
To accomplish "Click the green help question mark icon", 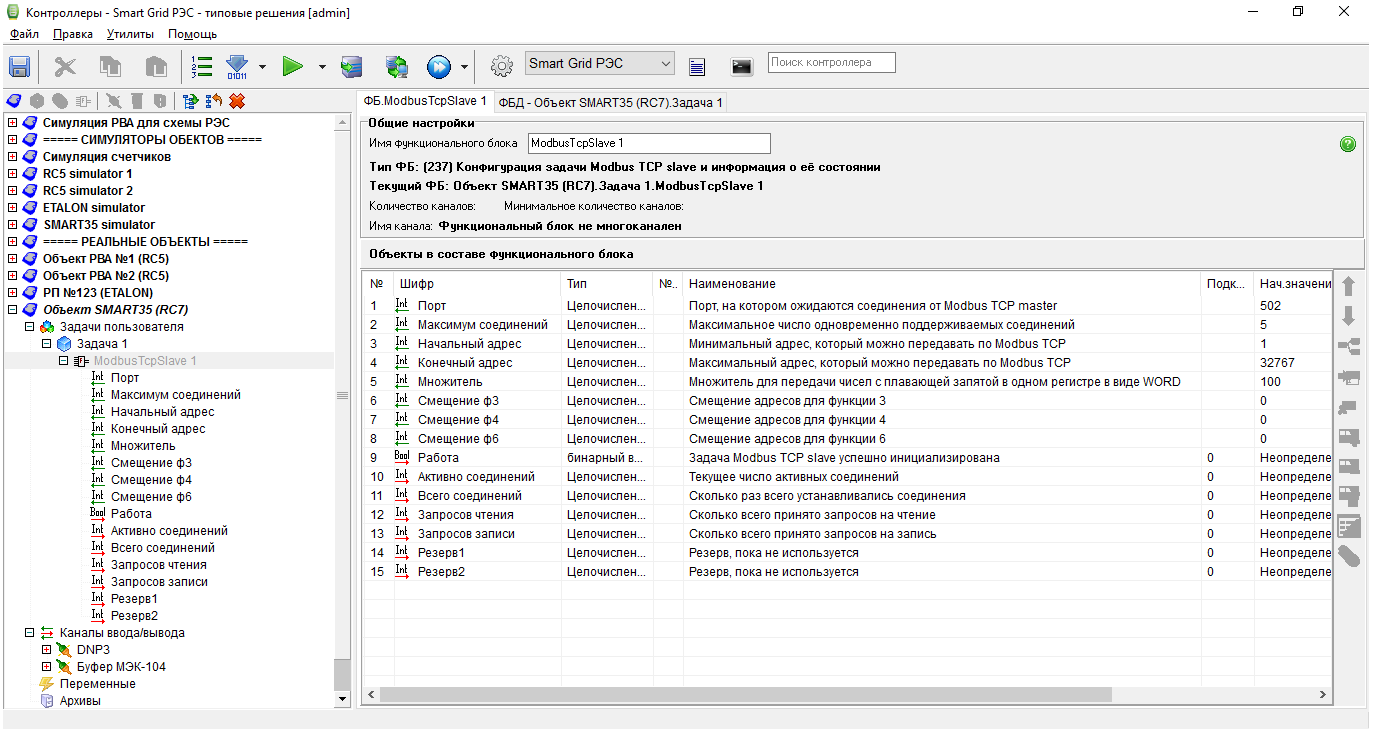I will click(1347, 144).
